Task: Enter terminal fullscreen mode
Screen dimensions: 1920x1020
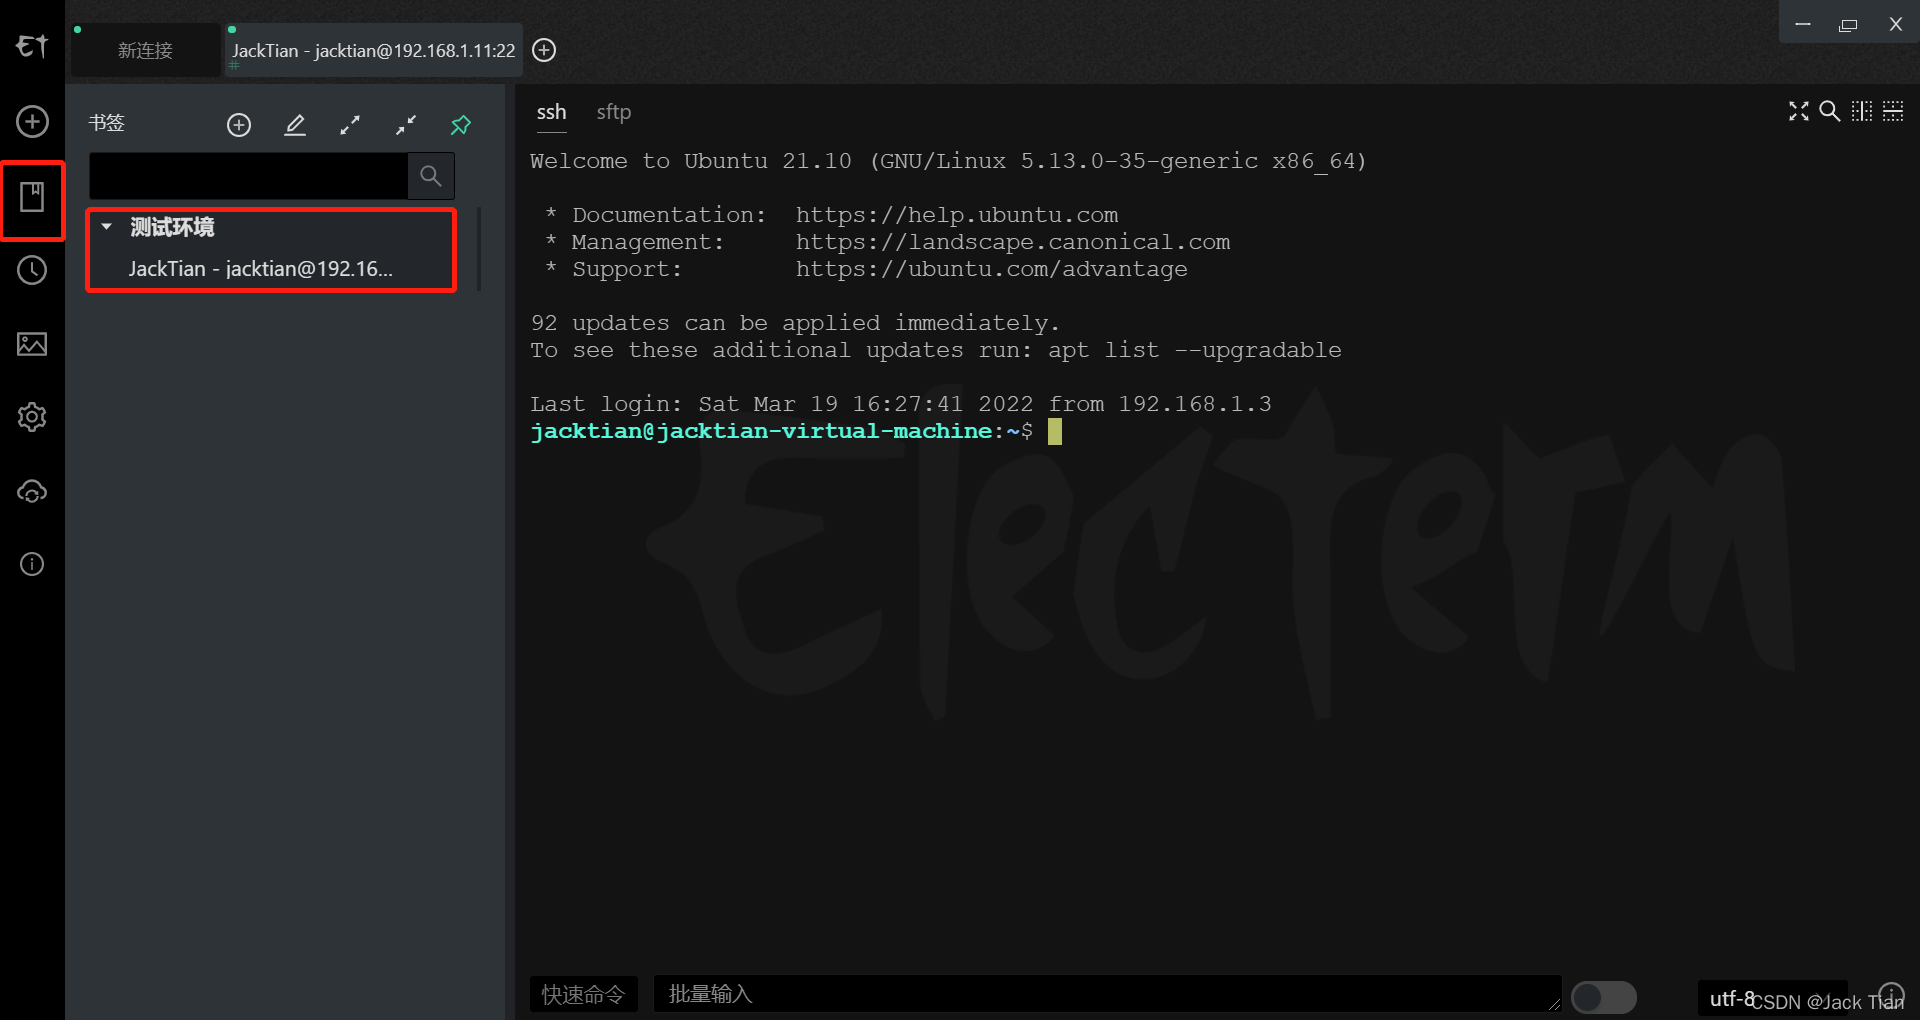Action: point(1799,111)
